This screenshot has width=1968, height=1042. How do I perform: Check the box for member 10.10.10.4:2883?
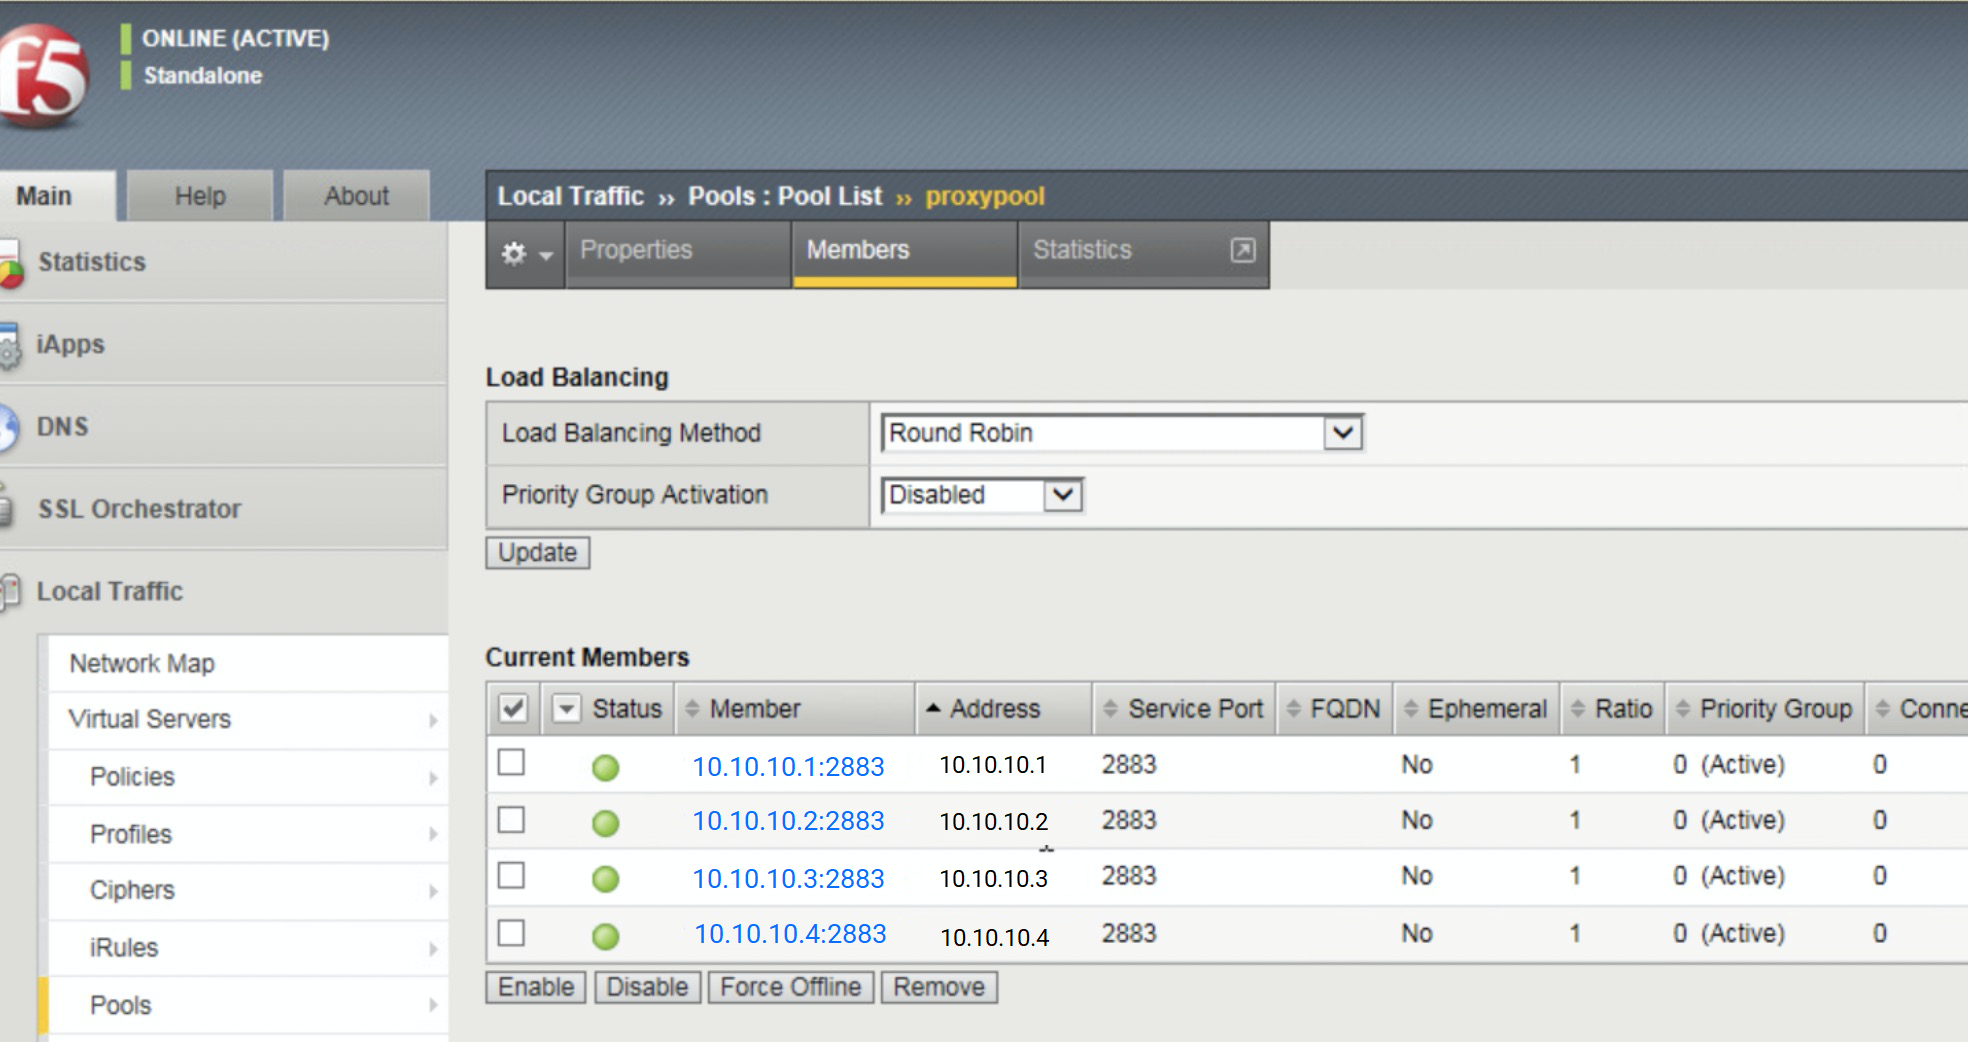click(x=511, y=933)
